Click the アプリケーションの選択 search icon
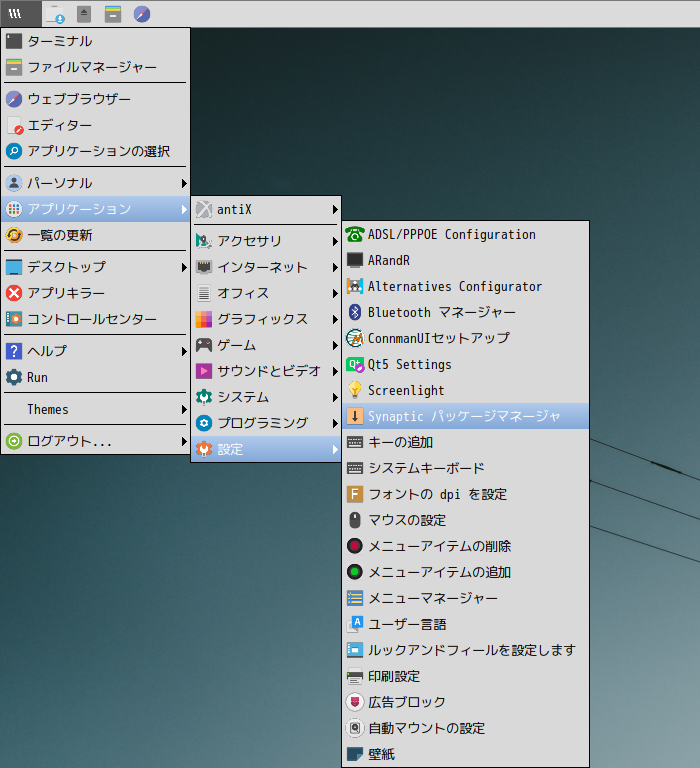This screenshot has width=700, height=768. [x=14, y=151]
